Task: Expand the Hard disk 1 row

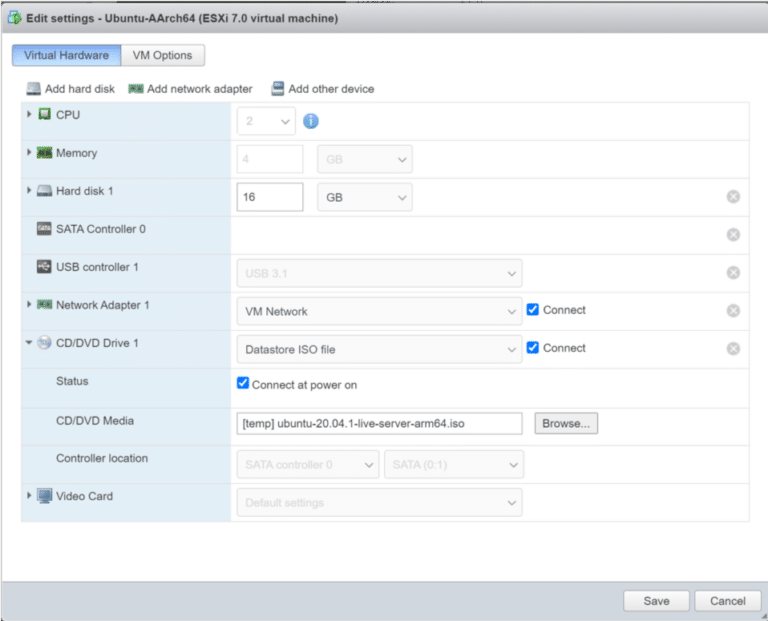Action: pos(29,191)
